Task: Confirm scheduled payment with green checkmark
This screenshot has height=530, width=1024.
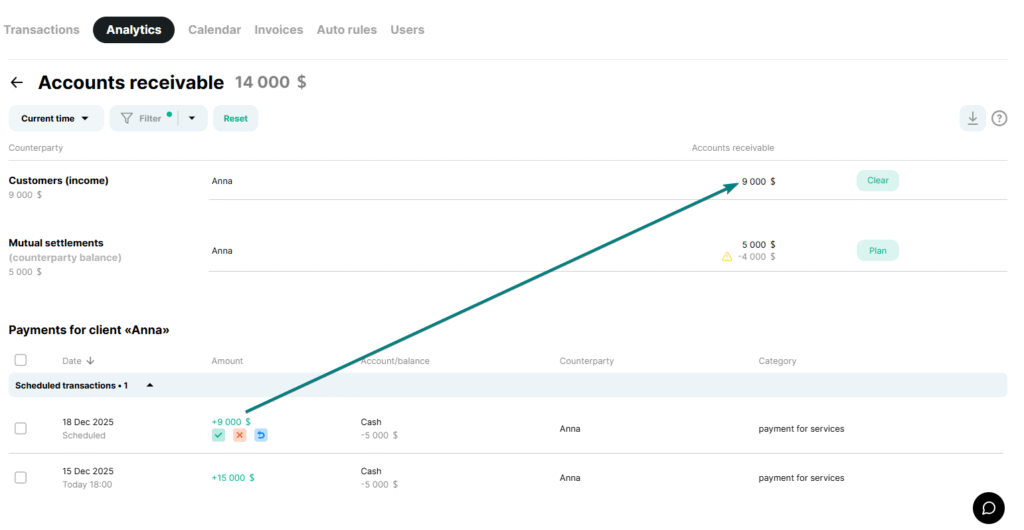Action: click(218, 435)
